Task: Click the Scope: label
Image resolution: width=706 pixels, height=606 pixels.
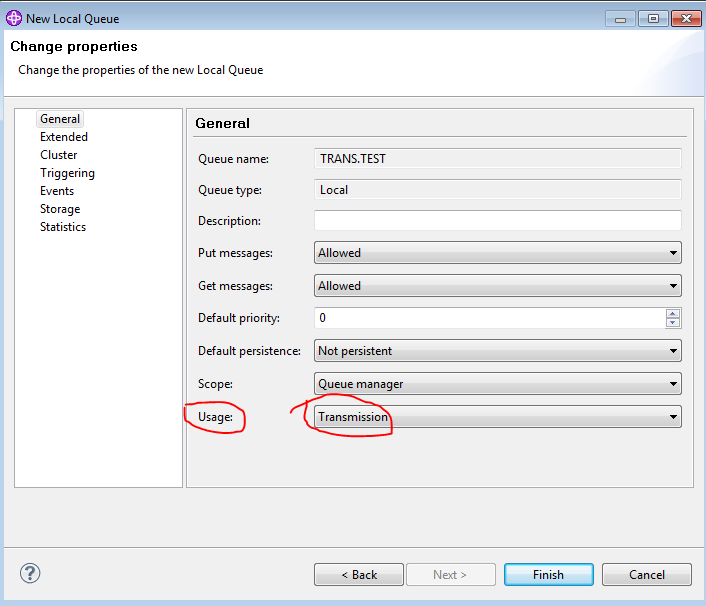Action: (x=215, y=384)
